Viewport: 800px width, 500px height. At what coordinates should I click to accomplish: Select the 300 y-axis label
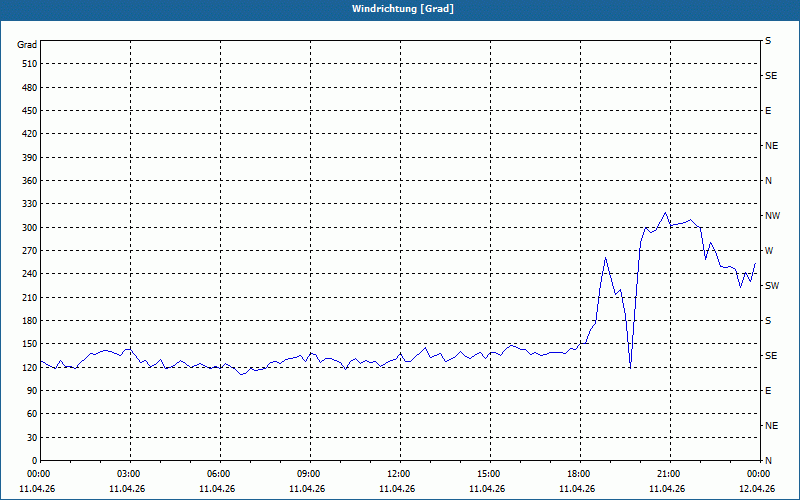[x=30, y=228]
